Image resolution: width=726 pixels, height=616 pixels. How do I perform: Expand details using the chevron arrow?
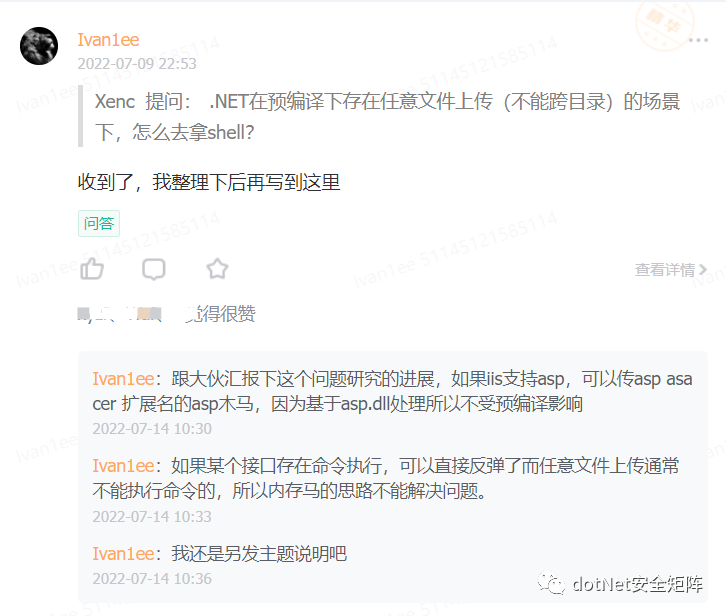click(x=703, y=270)
